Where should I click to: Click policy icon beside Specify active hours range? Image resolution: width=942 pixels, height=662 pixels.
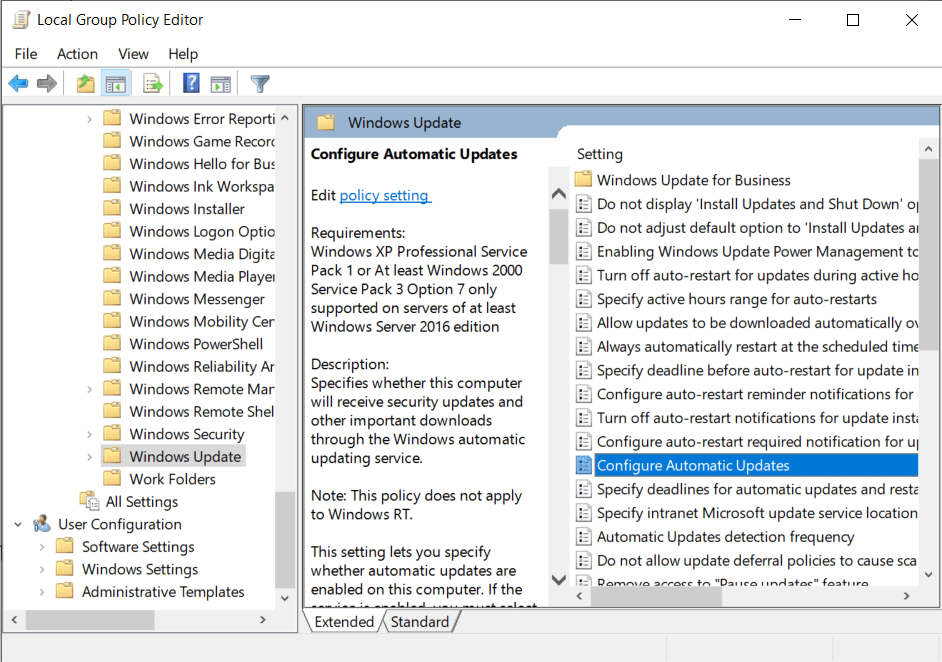pyautogui.click(x=583, y=299)
